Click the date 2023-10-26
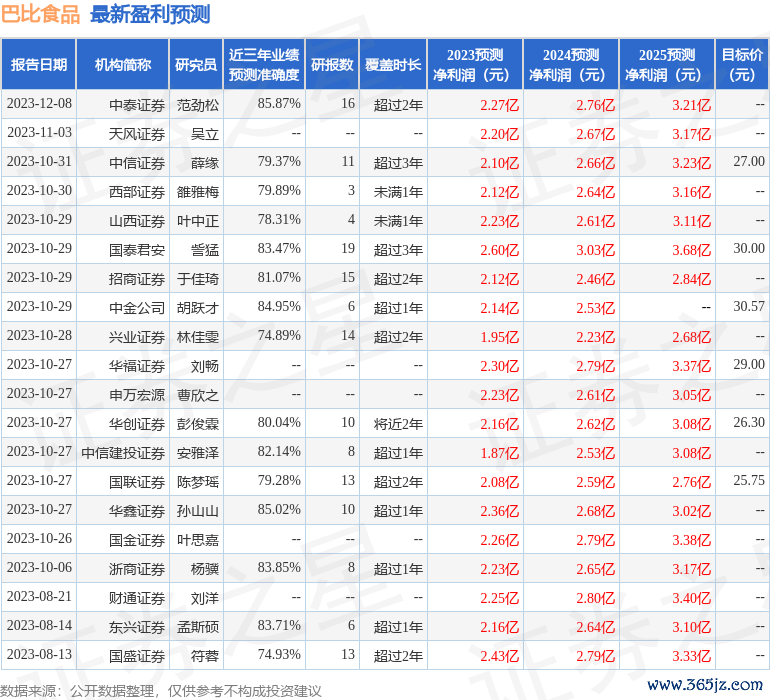Image resolution: width=770 pixels, height=700 pixels. (x=39, y=538)
